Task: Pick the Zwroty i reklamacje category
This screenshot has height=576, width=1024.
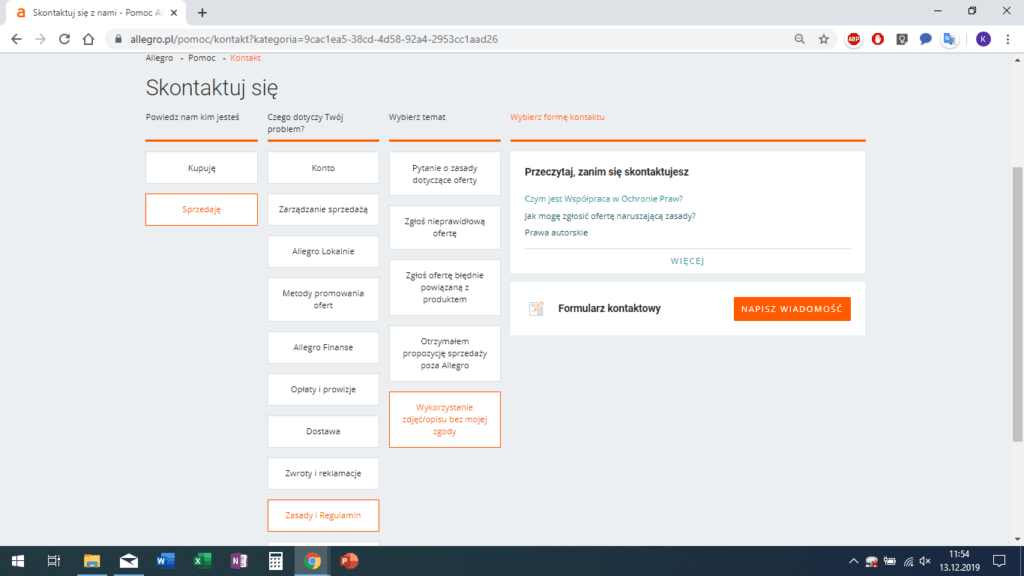Action: coord(323,473)
